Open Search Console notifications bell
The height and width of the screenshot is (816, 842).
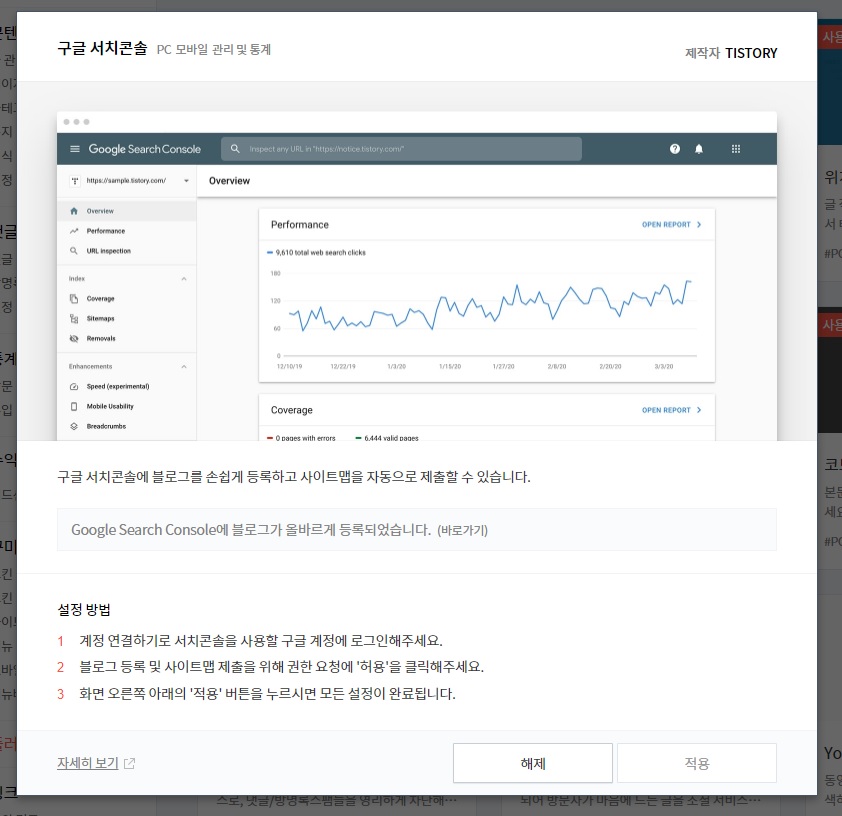(x=699, y=148)
